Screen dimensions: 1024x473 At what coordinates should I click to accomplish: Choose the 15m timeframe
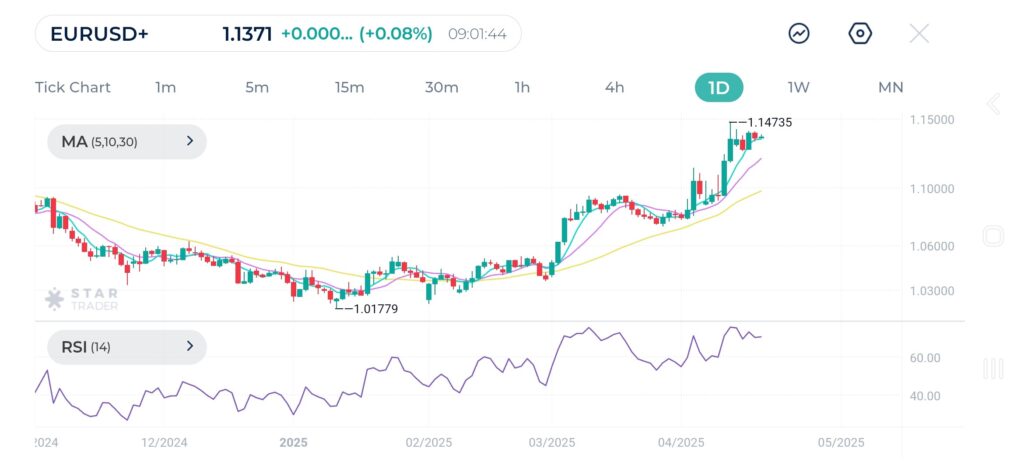349,87
